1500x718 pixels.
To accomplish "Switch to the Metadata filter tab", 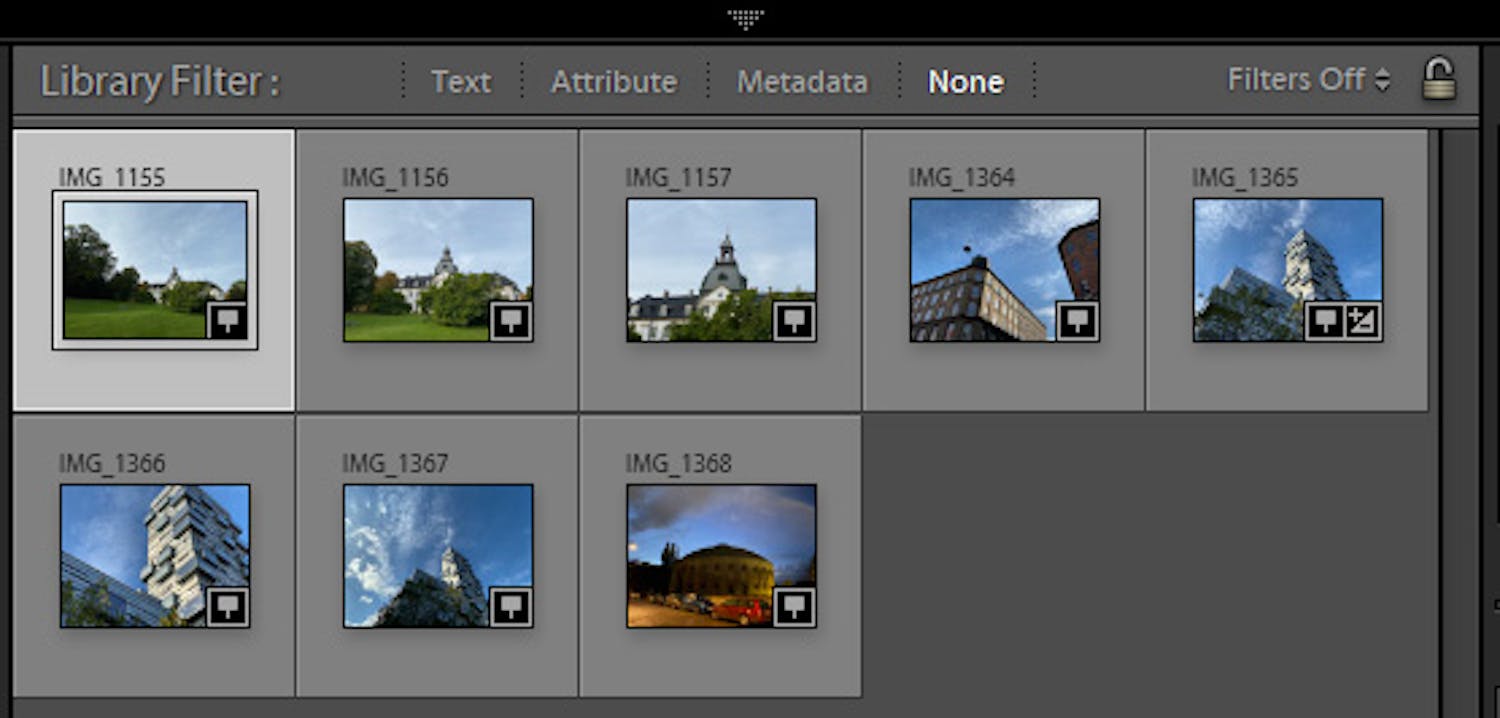I will [x=801, y=81].
